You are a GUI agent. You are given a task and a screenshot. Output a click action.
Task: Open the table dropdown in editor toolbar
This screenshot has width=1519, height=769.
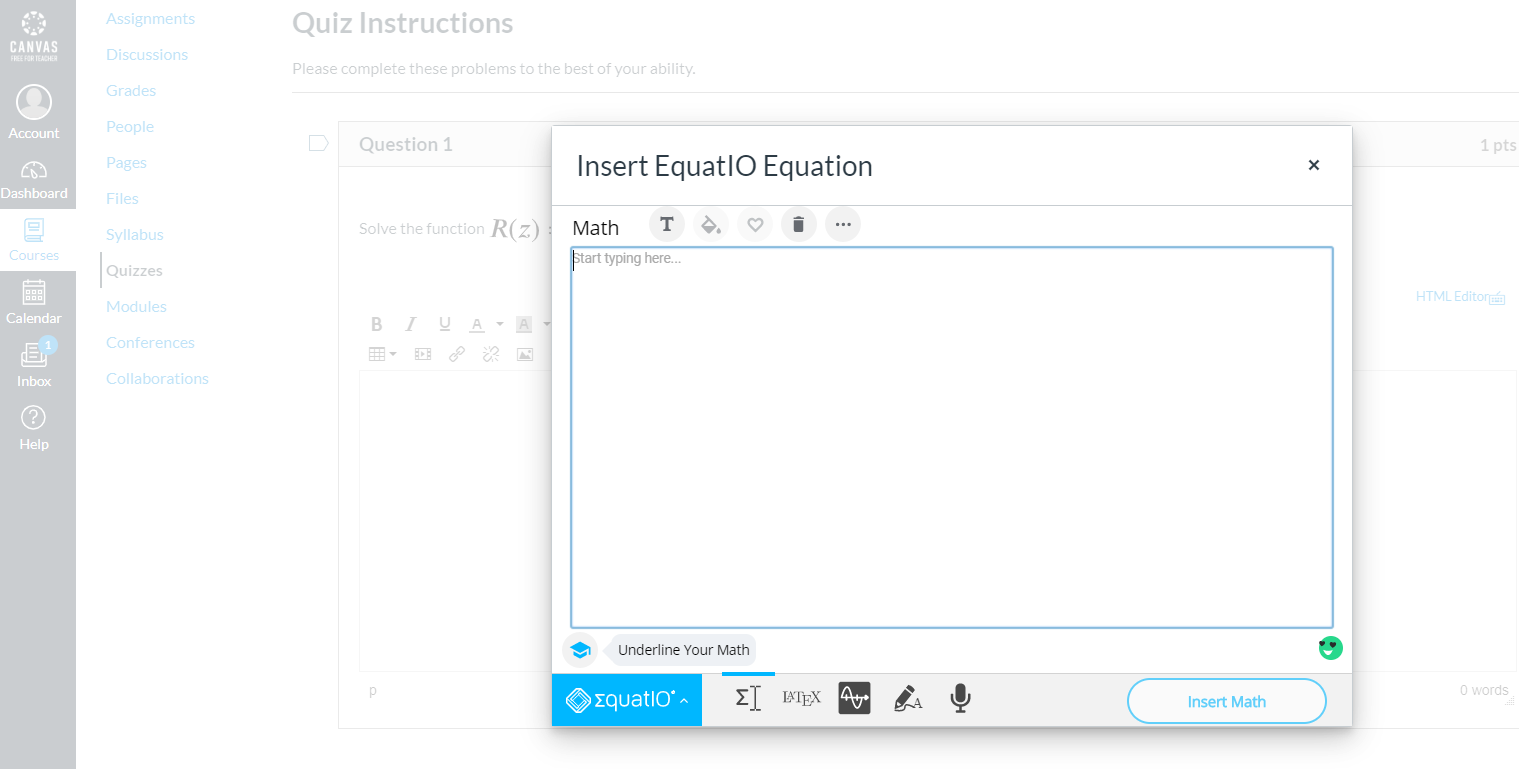(382, 354)
